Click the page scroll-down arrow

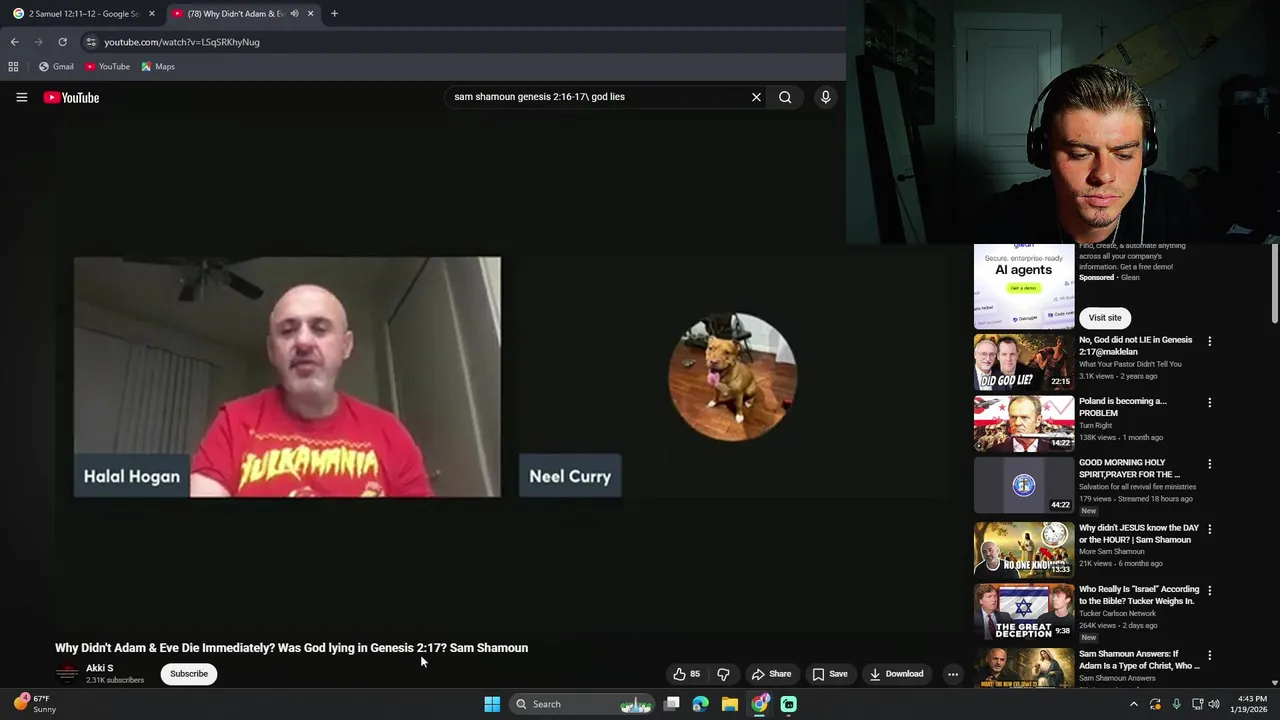point(1274,682)
